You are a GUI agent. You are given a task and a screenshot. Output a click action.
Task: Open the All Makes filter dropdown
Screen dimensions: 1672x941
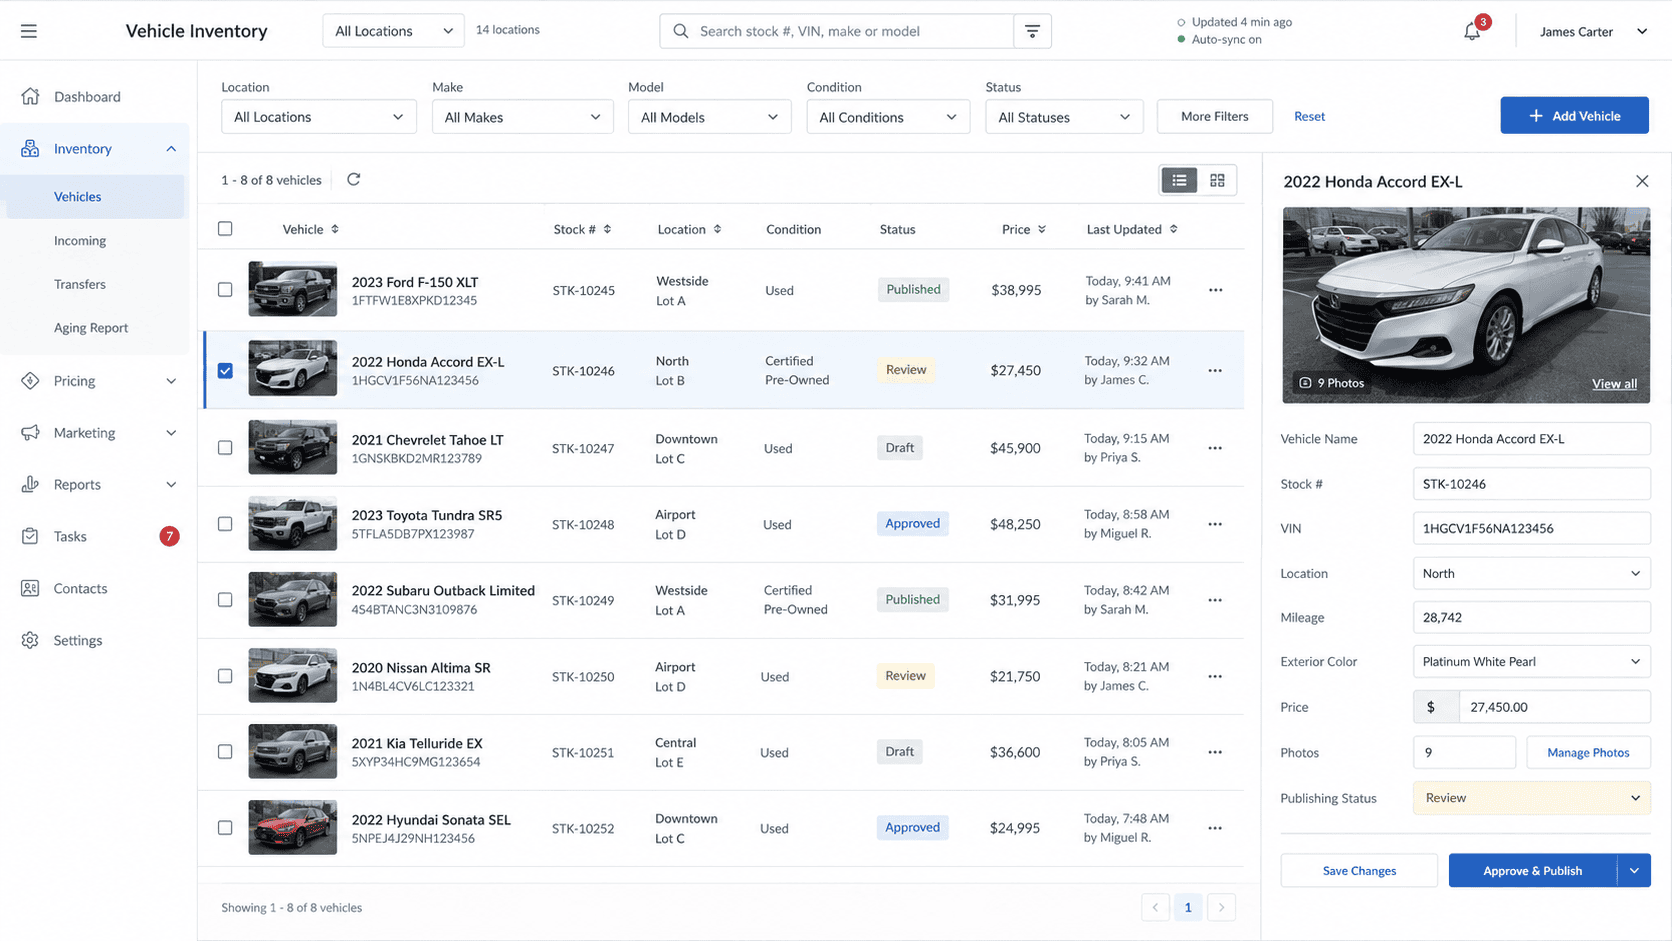(522, 117)
